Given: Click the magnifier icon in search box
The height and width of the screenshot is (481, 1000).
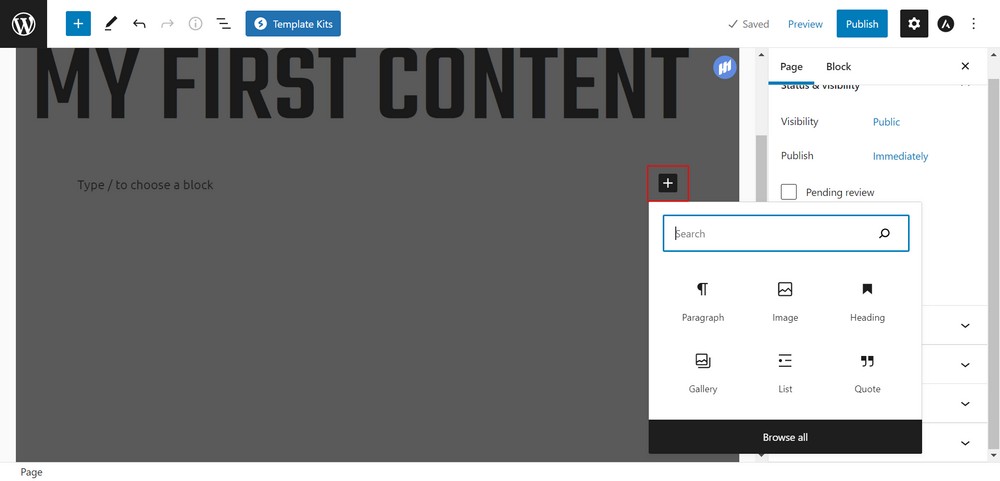Looking at the screenshot, I should pyautogui.click(x=884, y=233).
